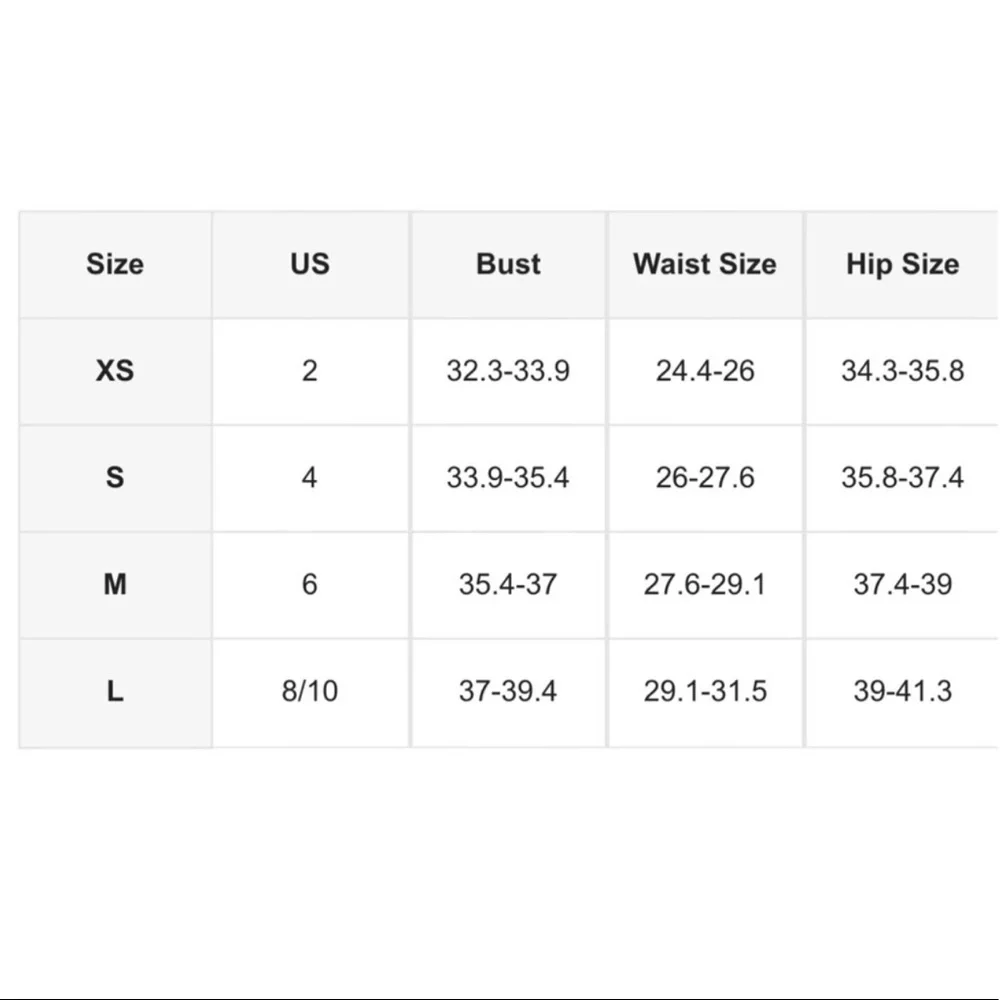Select the L size row label
1000x1000 pixels.
pyautogui.click(x=115, y=691)
